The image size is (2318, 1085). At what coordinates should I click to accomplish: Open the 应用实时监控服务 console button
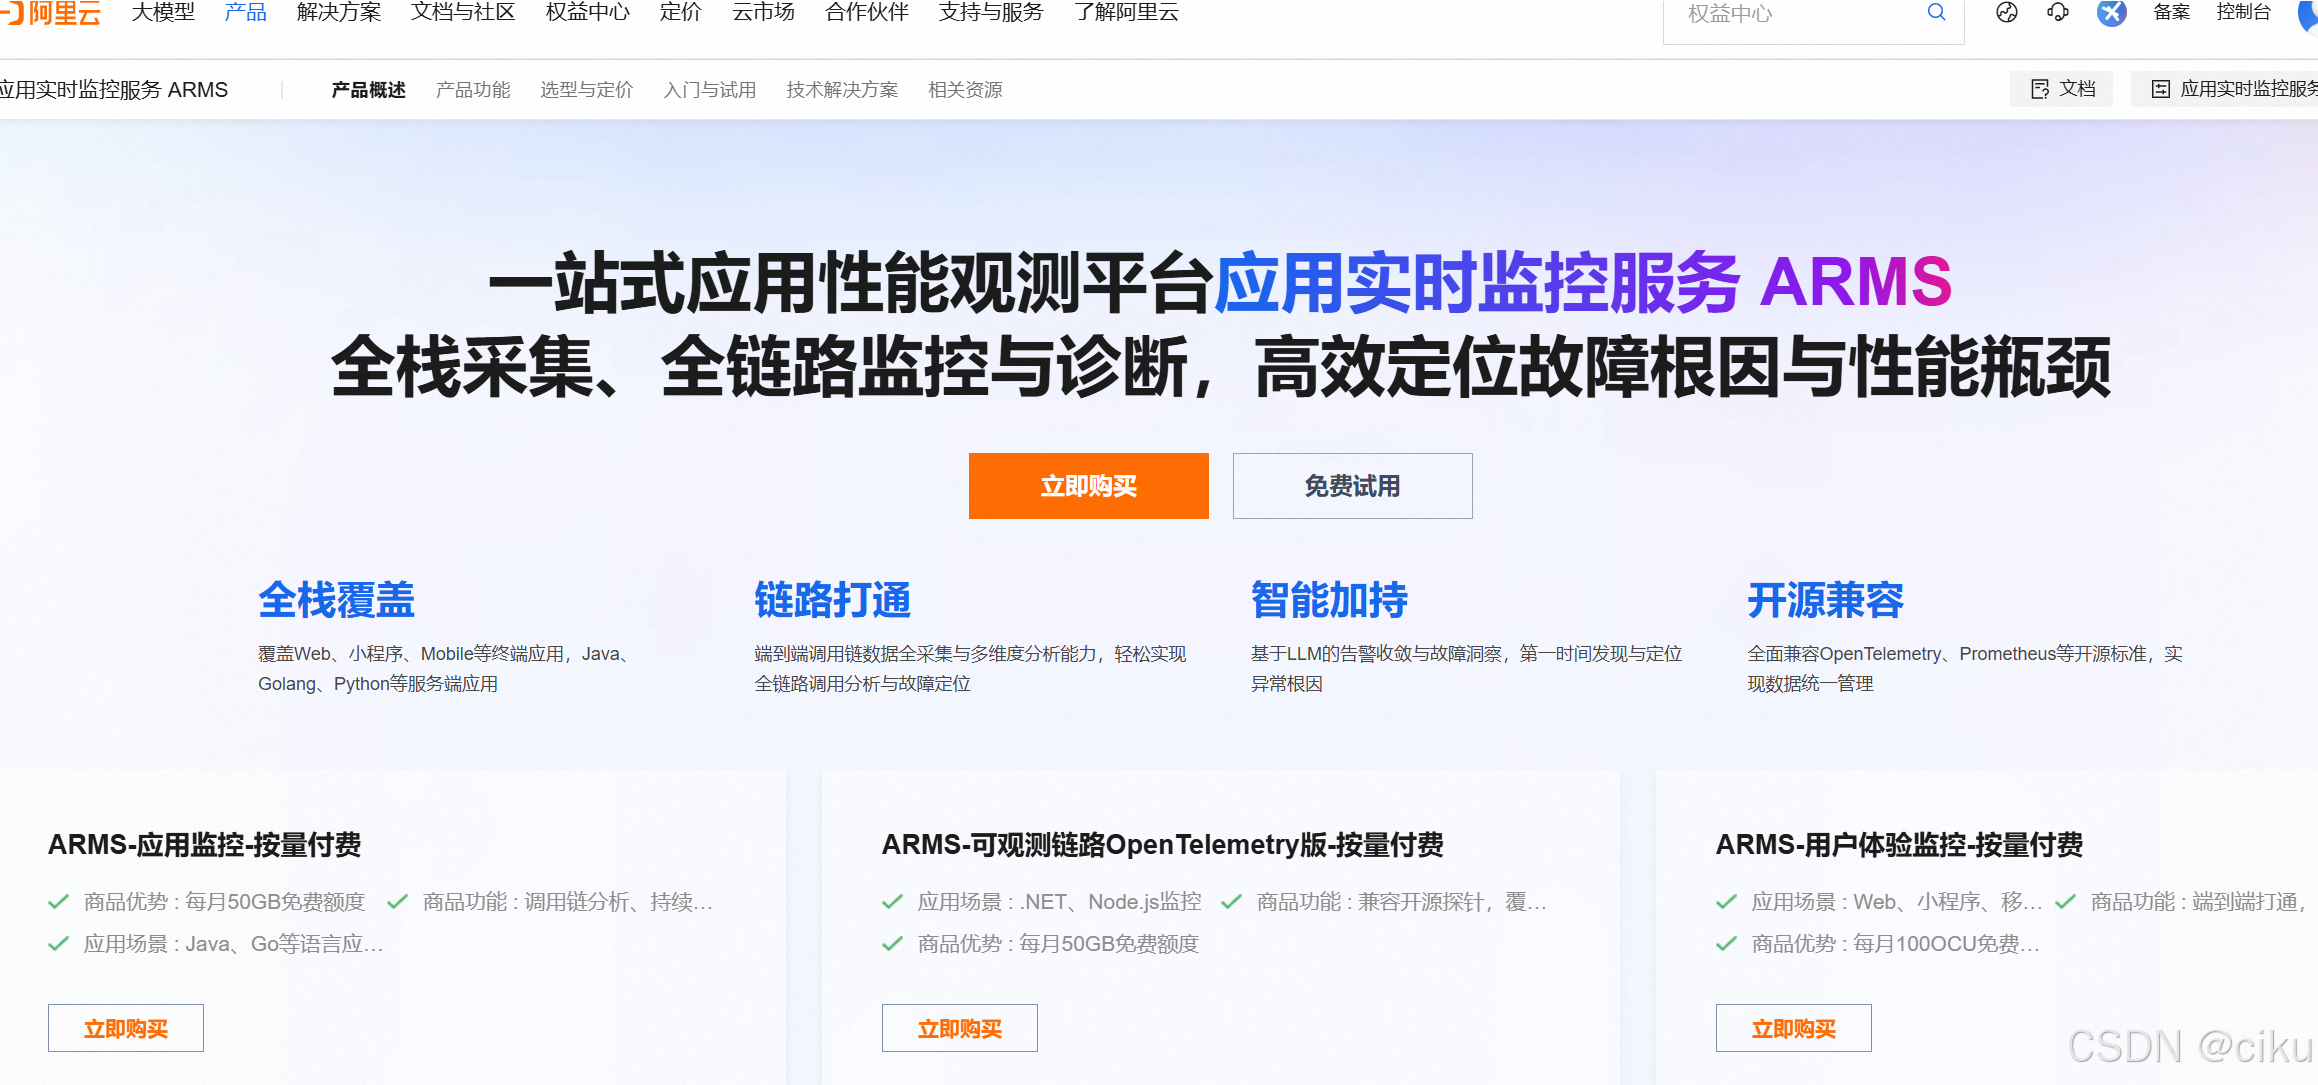coord(2225,89)
